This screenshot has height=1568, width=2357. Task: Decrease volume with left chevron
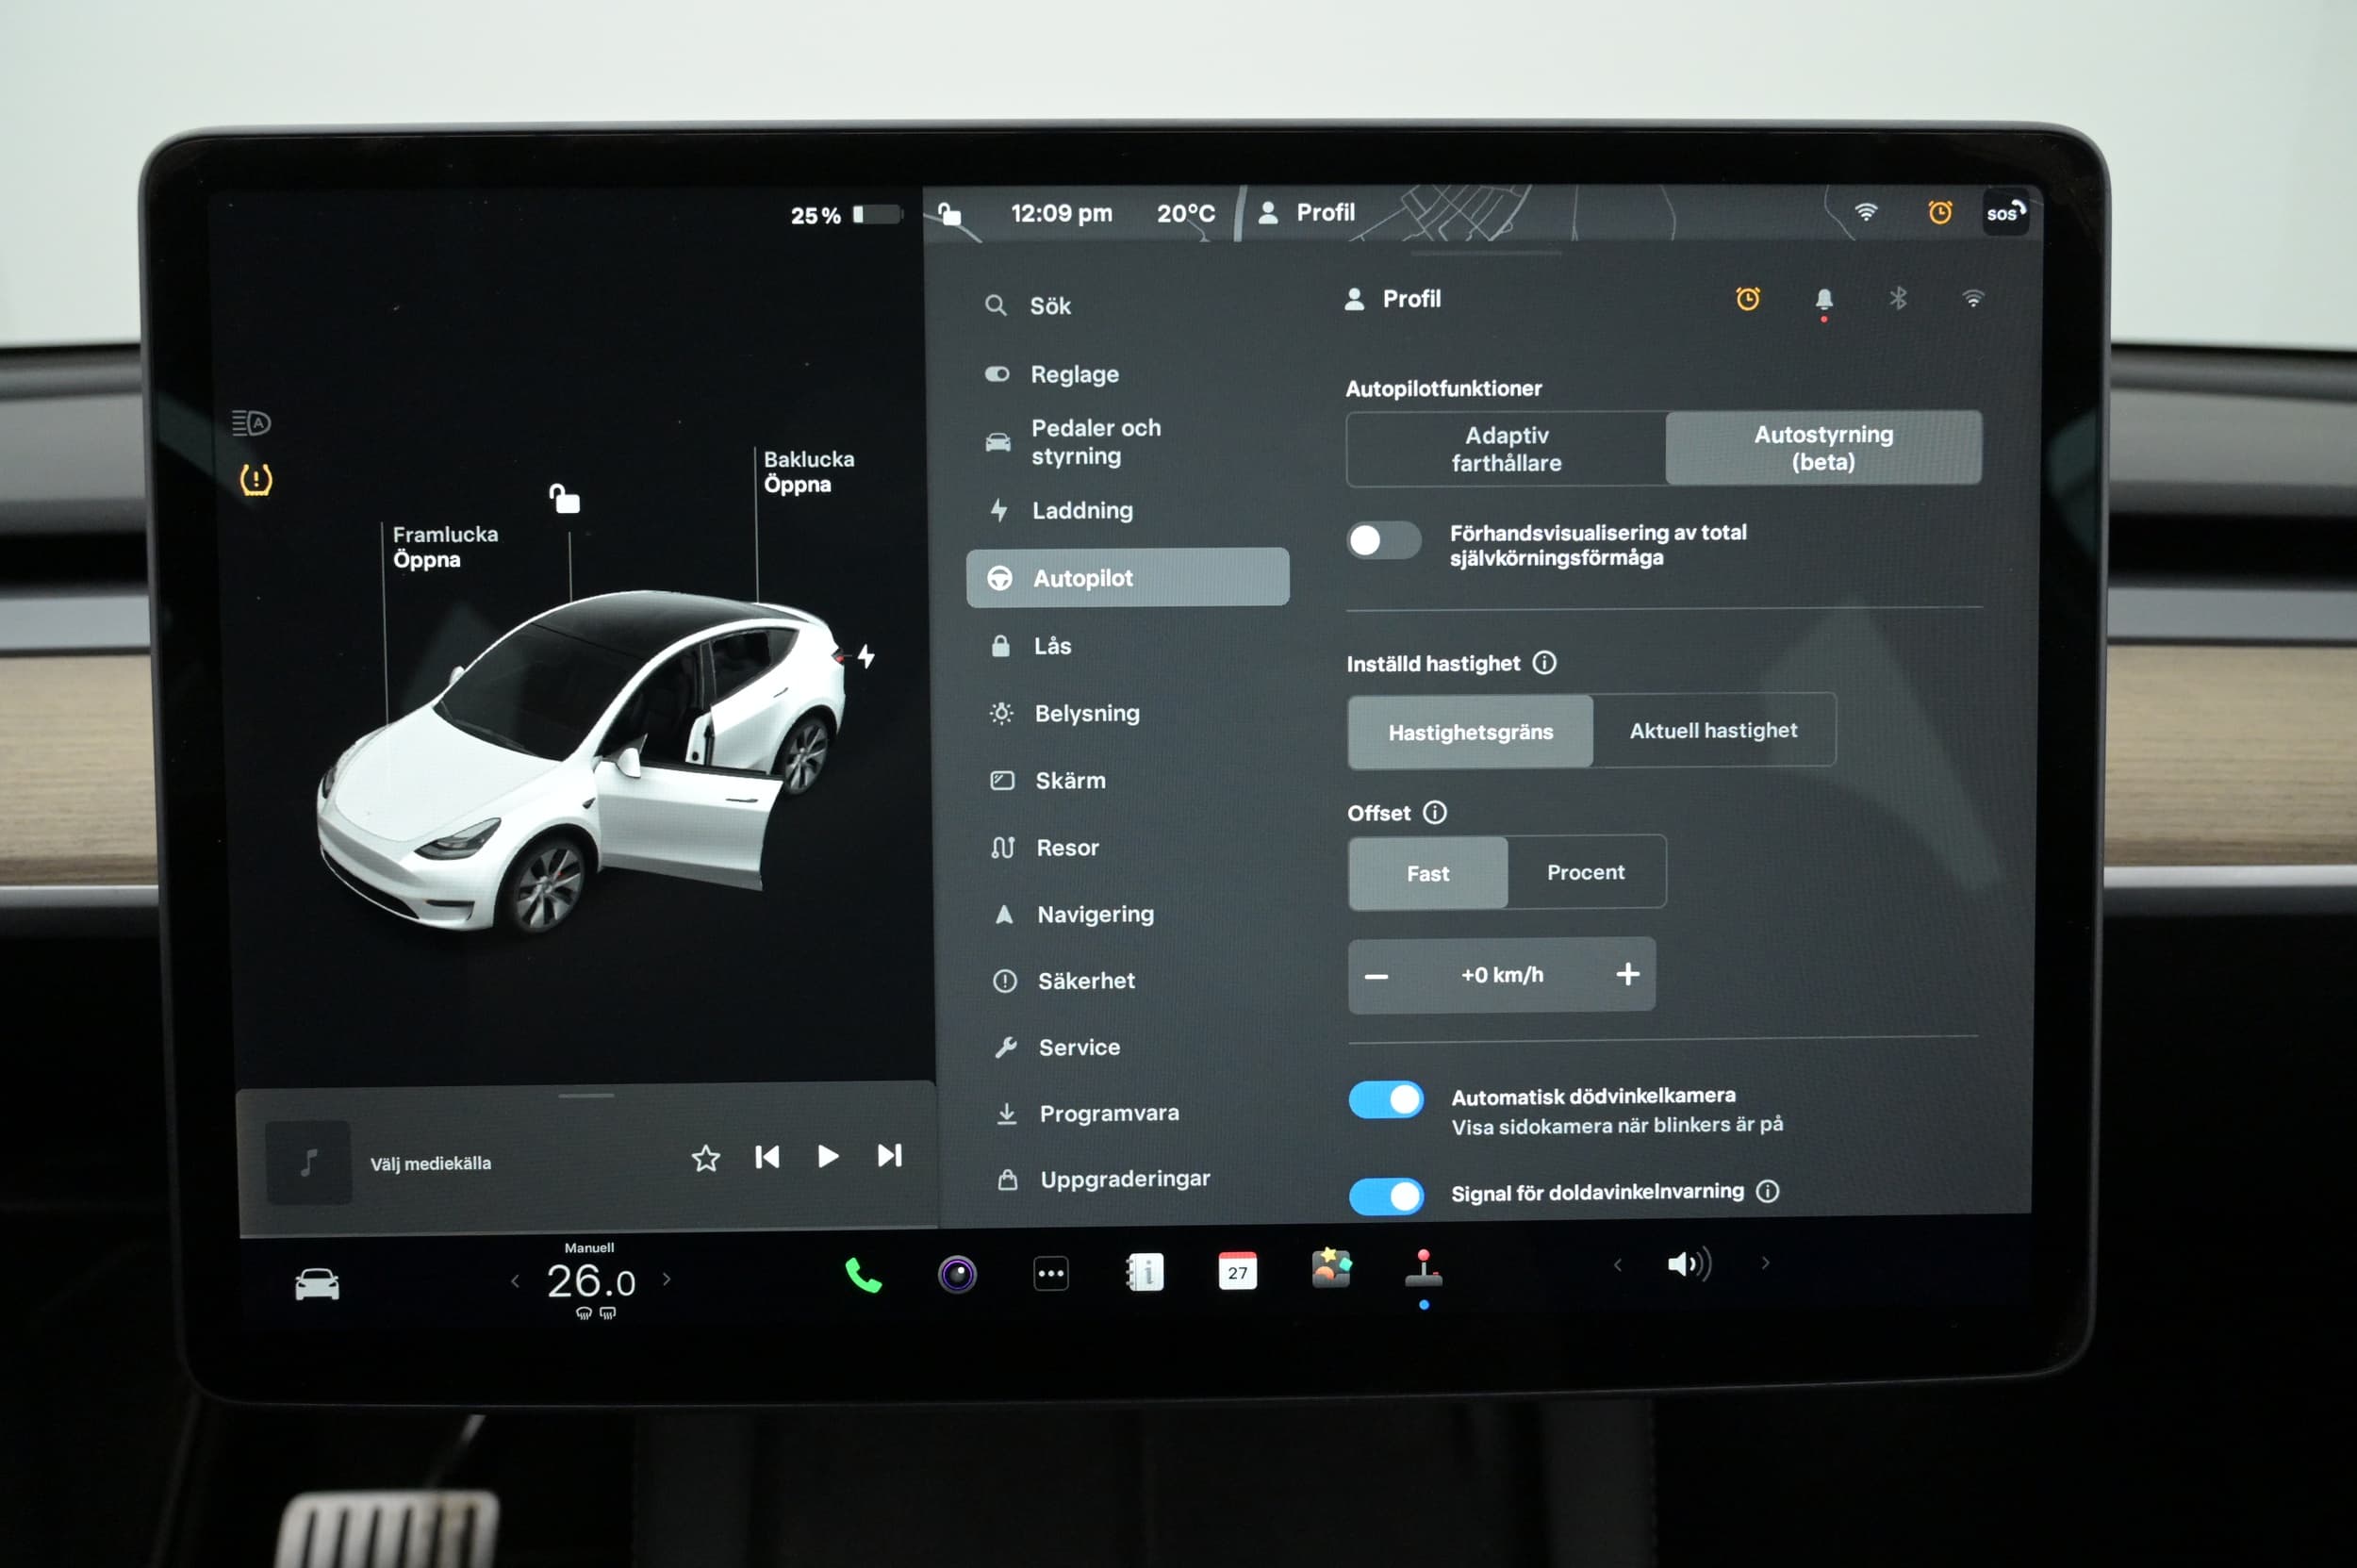tap(1617, 1265)
